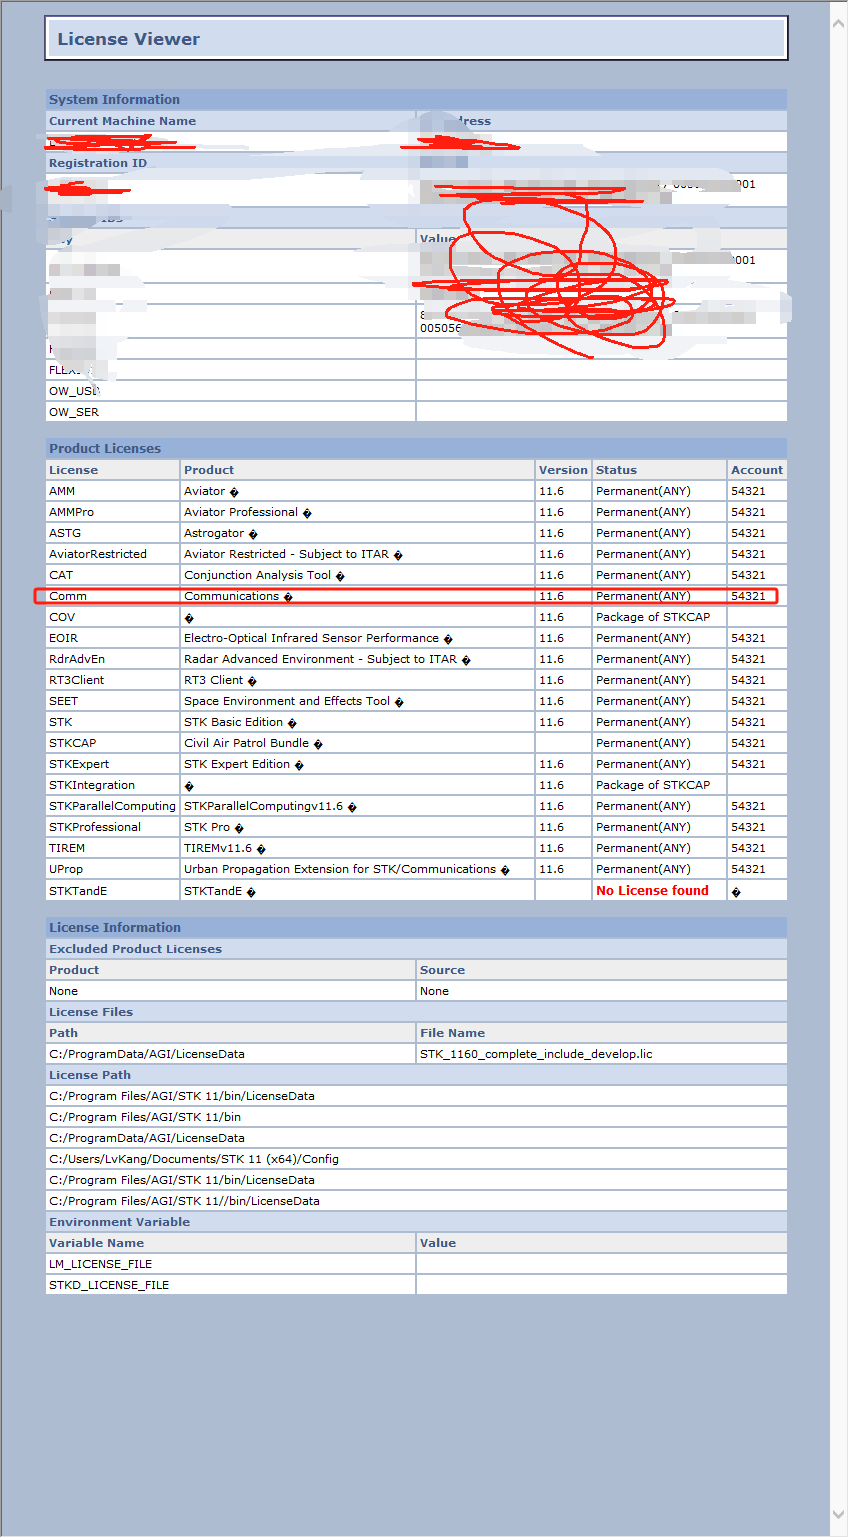Click the TIREM license cell
This screenshot has height=1538, width=849.
click(113, 848)
